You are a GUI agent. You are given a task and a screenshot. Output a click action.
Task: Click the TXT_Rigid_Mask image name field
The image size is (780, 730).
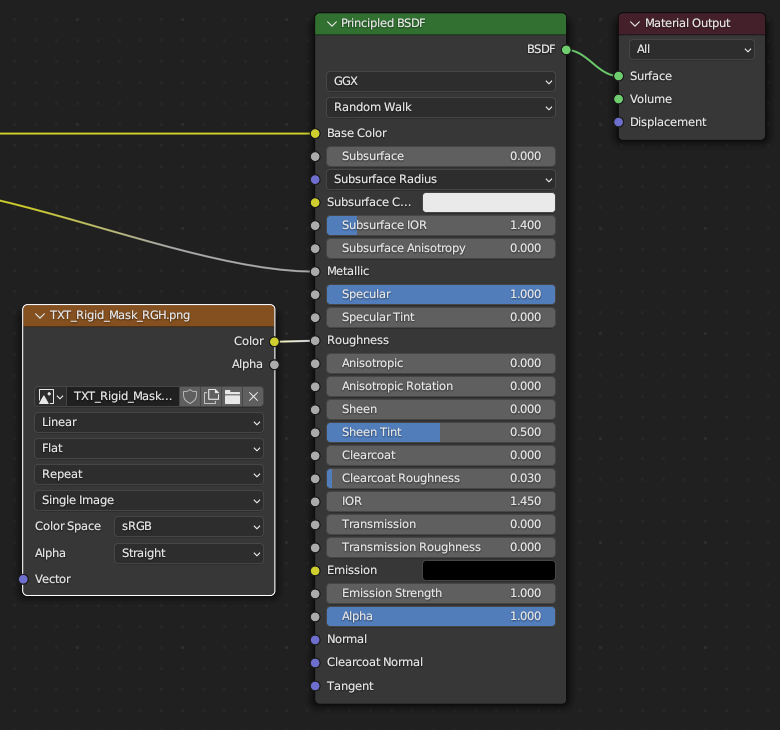pos(123,396)
